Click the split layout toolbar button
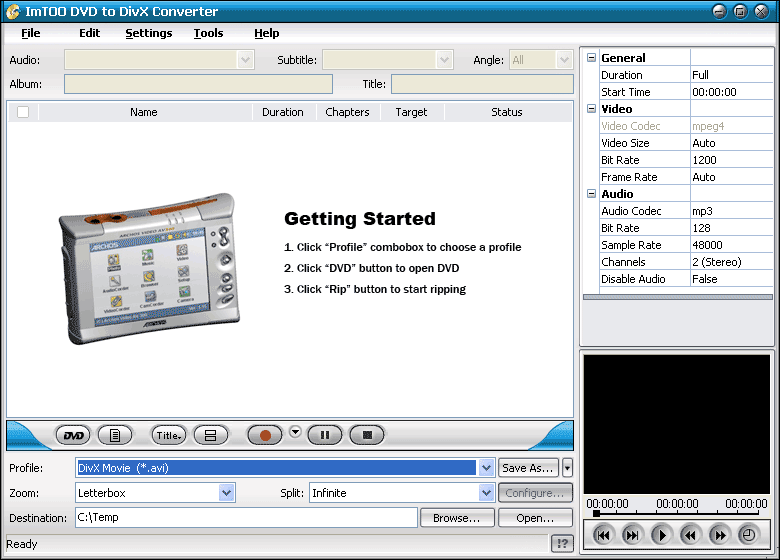This screenshot has height=560, width=780. (210, 436)
